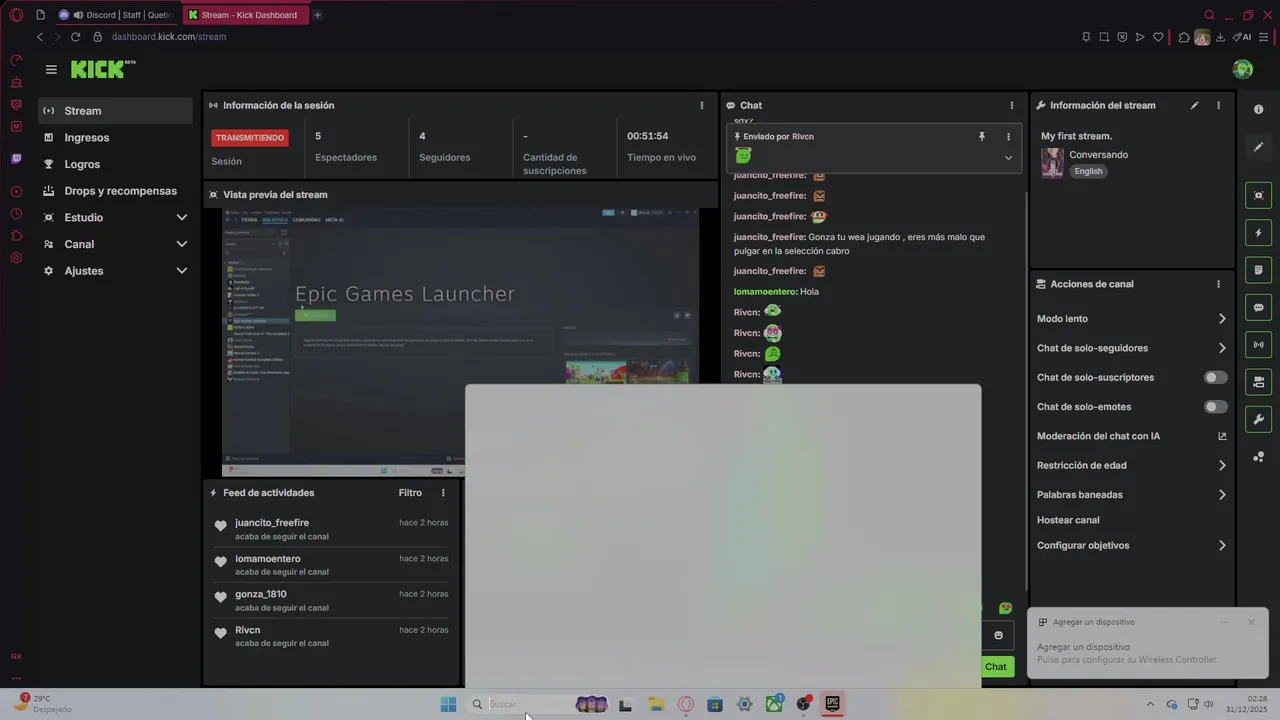Open File Explorer from taskbar
This screenshot has width=1280, height=720.
tap(656, 705)
